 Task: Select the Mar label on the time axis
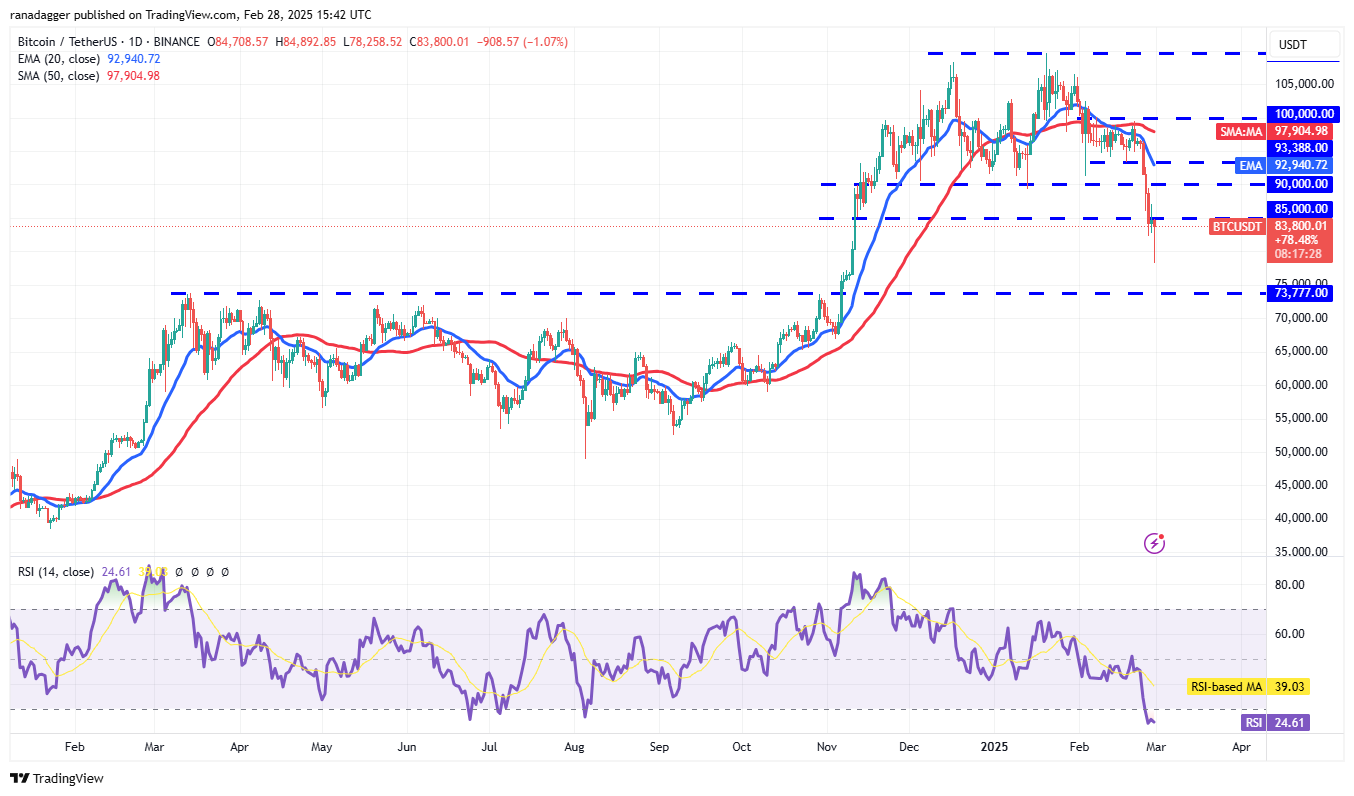point(1154,747)
